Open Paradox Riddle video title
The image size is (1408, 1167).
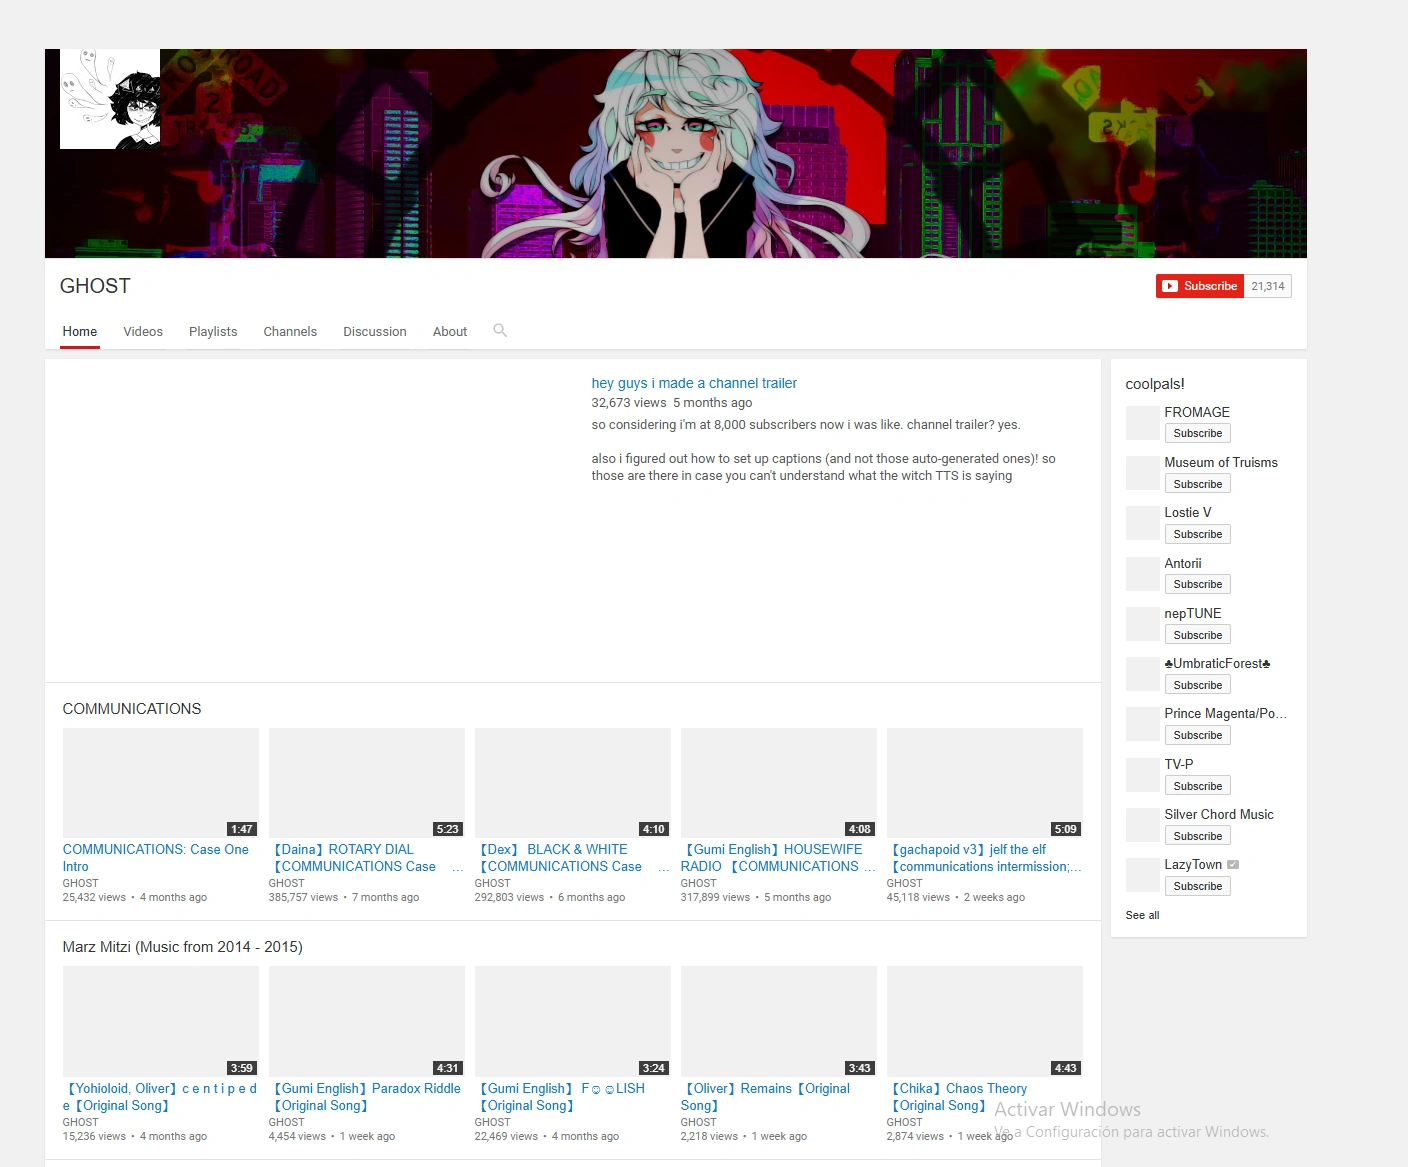(367, 1097)
